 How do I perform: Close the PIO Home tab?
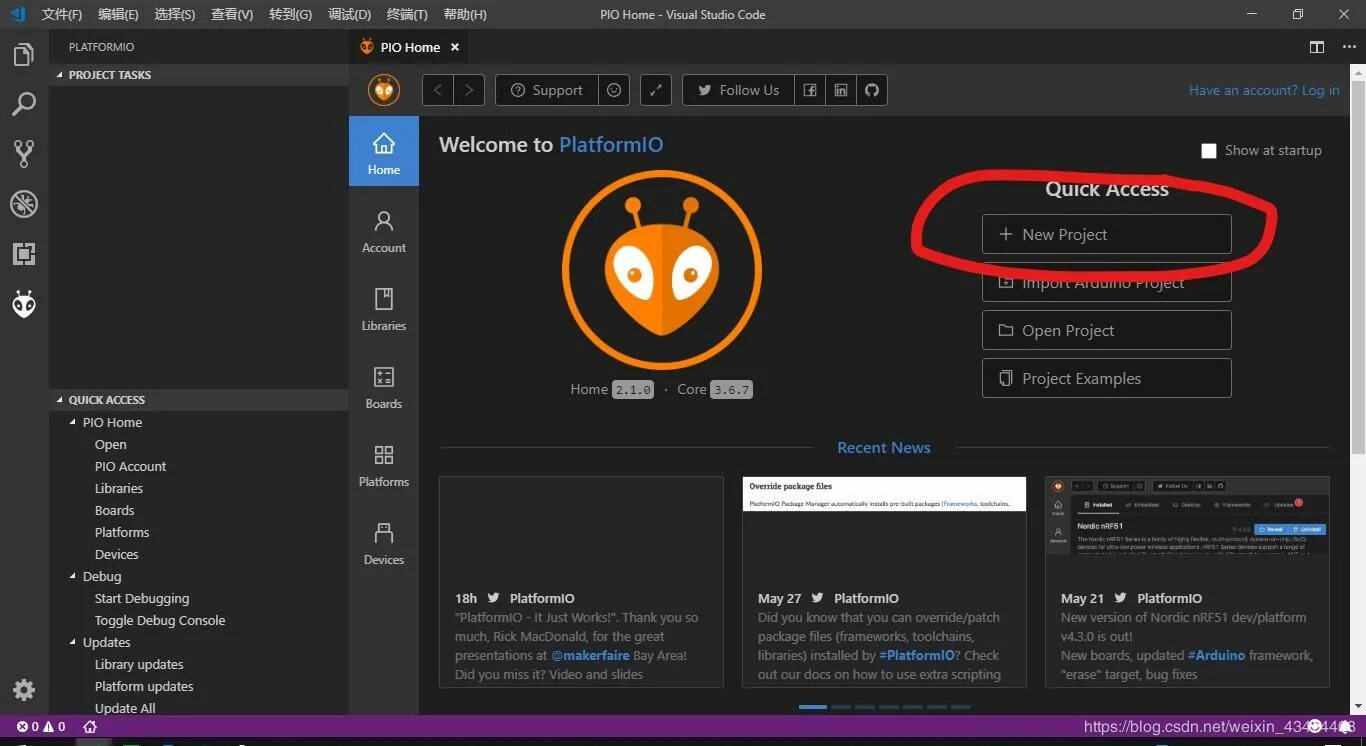pyautogui.click(x=455, y=47)
